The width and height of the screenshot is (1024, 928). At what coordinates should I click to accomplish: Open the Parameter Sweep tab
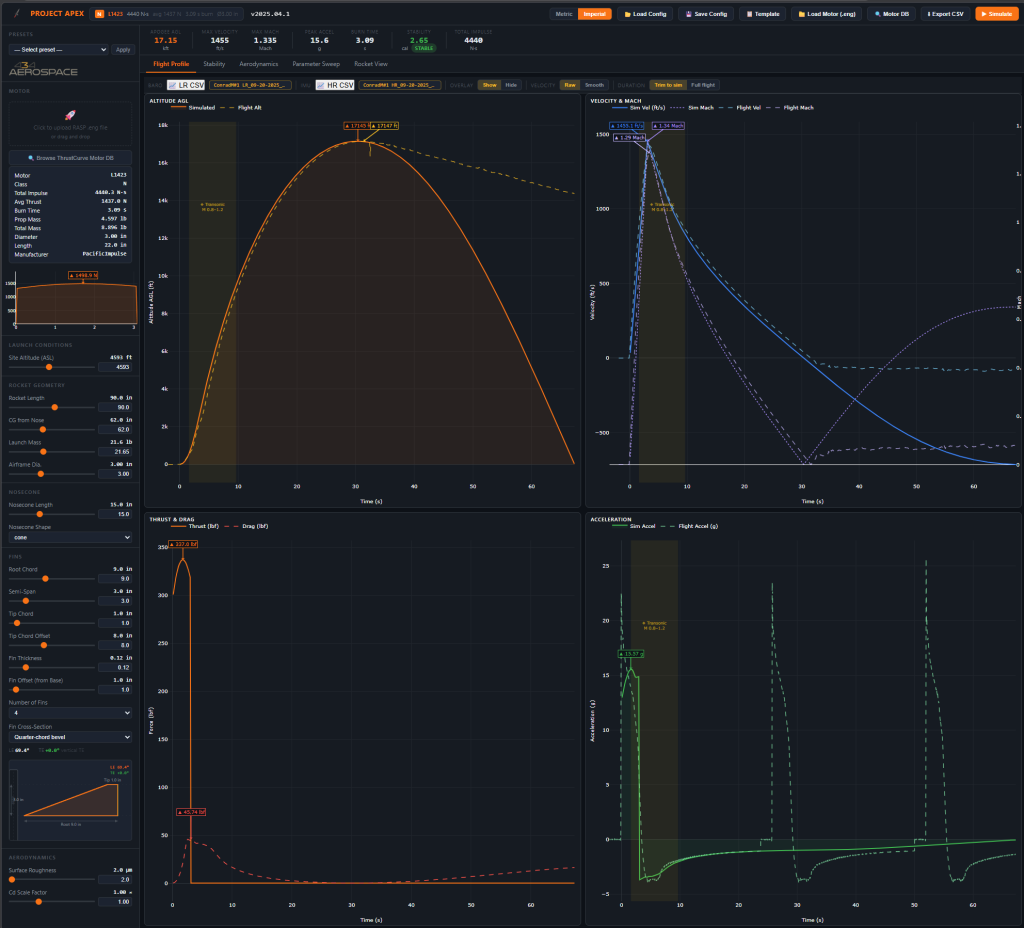click(x=316, y=64)
